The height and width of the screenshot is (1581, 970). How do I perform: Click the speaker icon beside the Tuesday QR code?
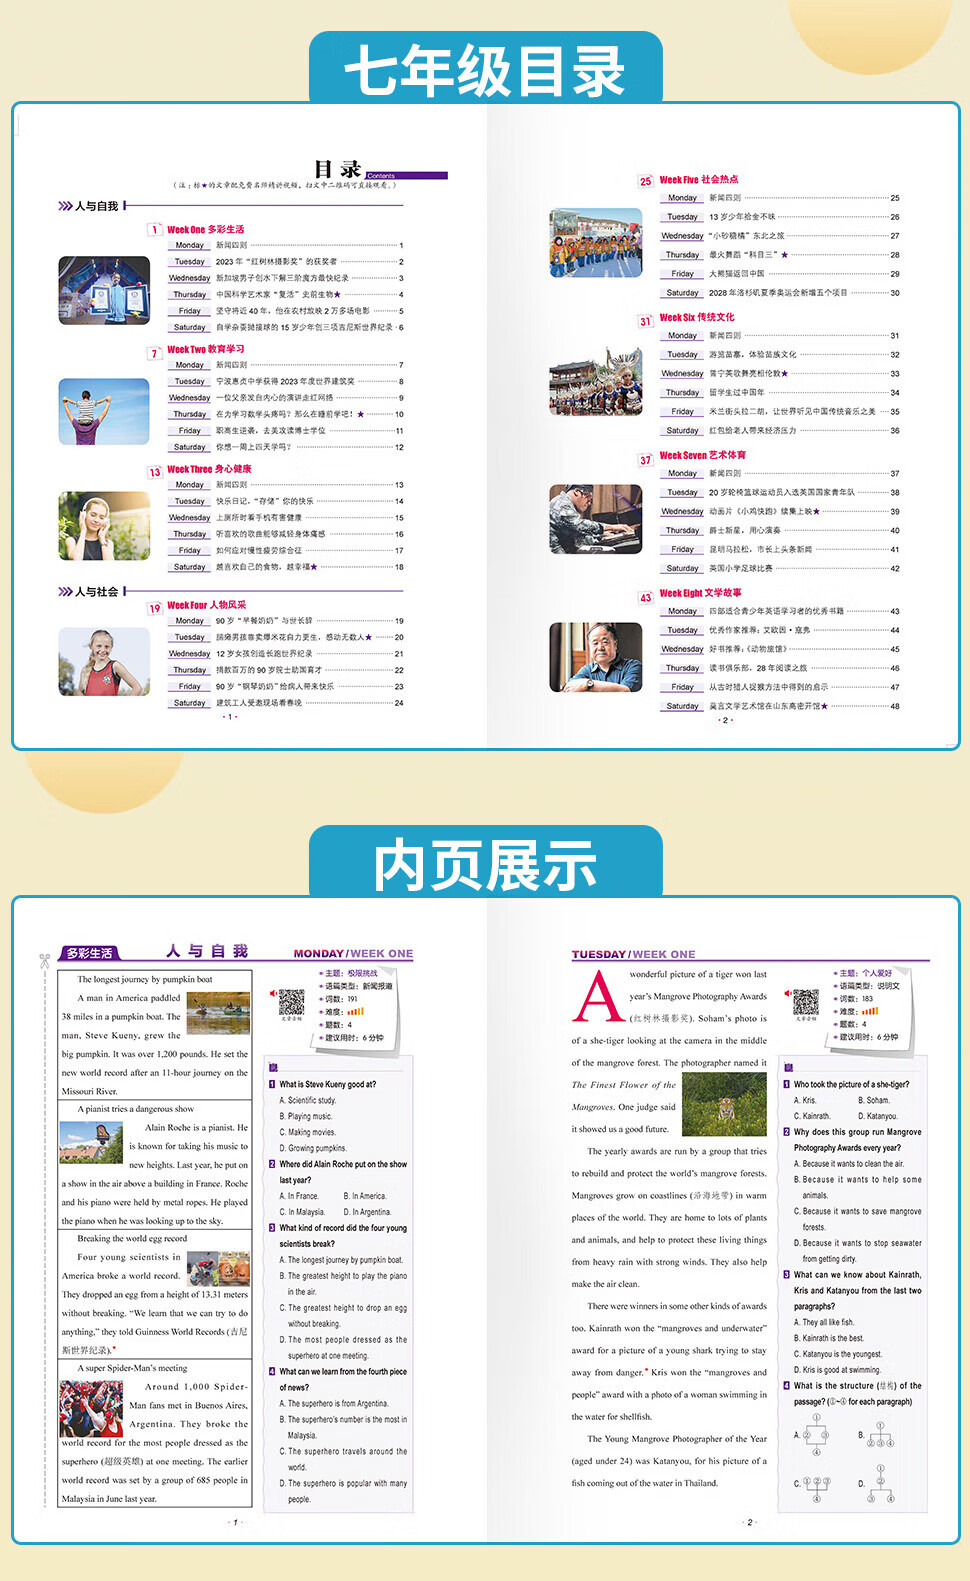coord(786,994)
